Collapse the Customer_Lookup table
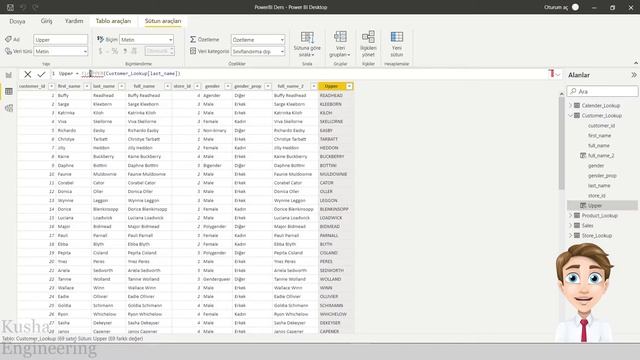640x360 pixels. pos(571,116)
